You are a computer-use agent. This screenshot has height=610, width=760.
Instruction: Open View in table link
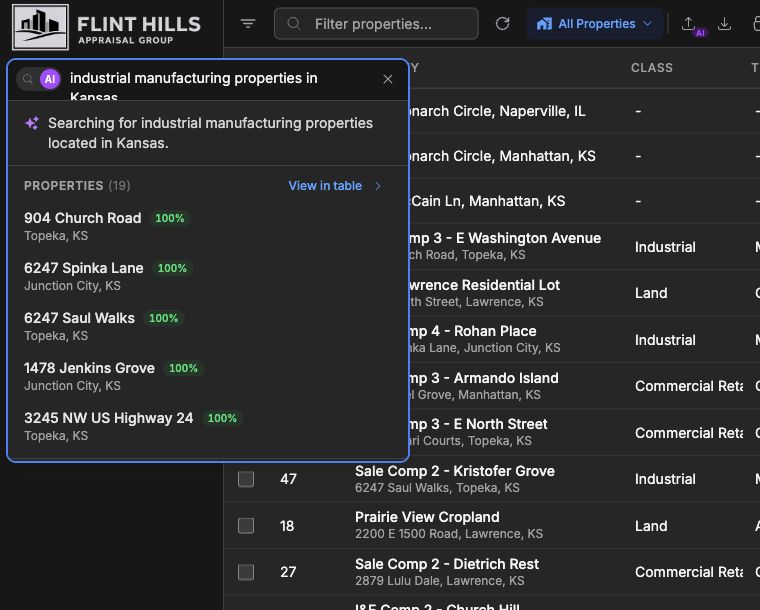pos(325,186)
